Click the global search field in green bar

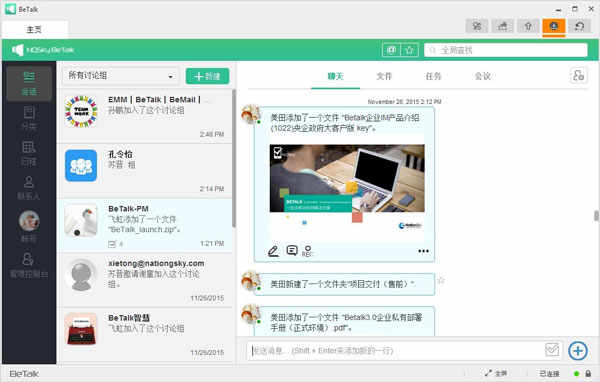pyautogui.click(x=505, y=50)
